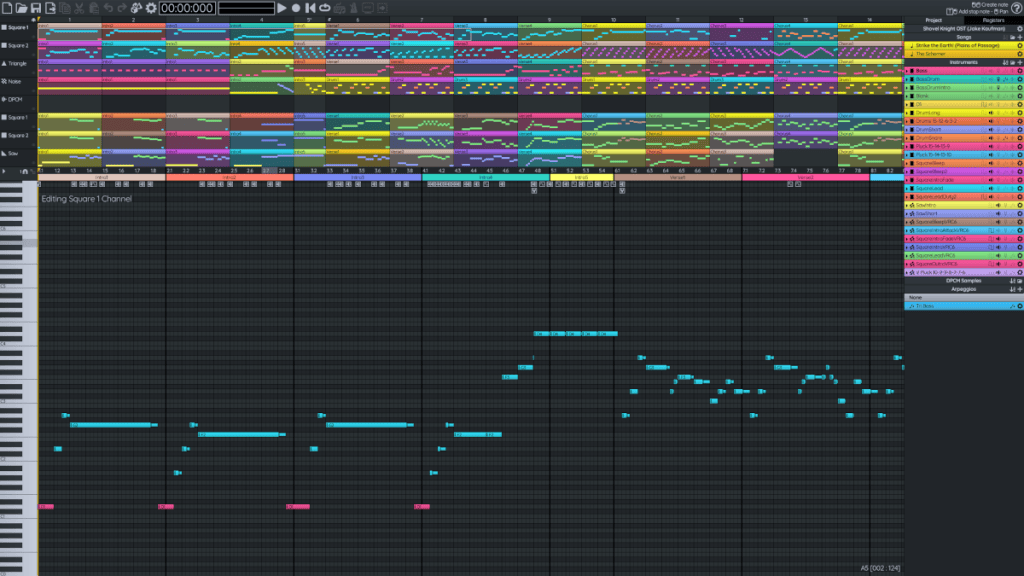Click the oscilloscope display next to timecode
The width and height of the screenshot is (1024, 576).
(x=246, y=8)
